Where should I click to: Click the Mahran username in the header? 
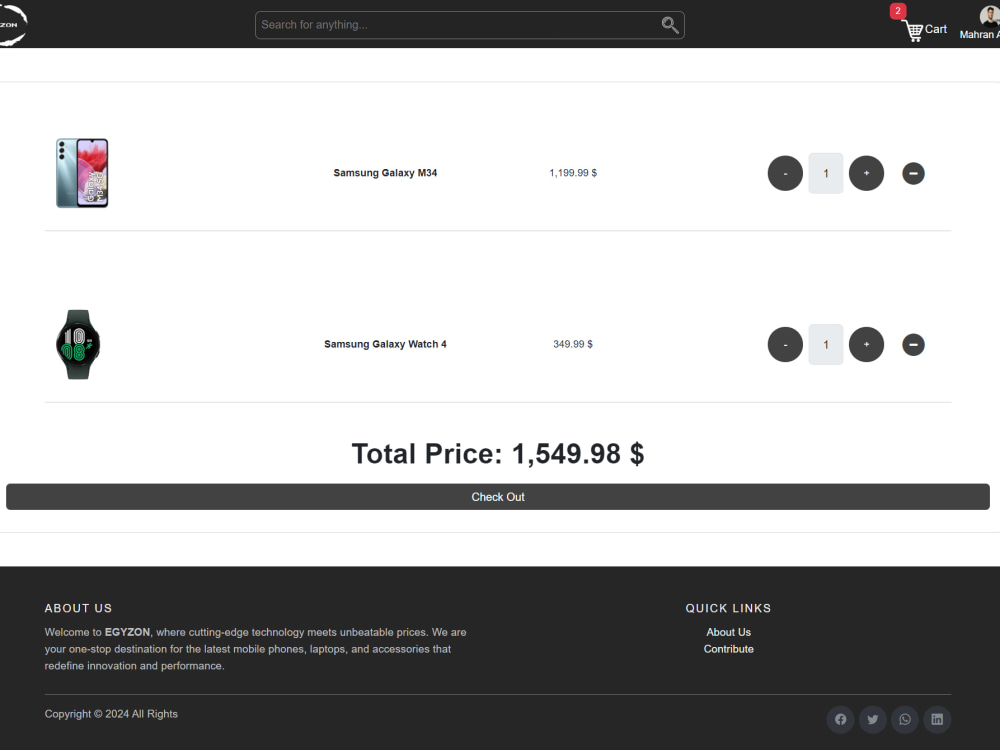tap(980, 34)
